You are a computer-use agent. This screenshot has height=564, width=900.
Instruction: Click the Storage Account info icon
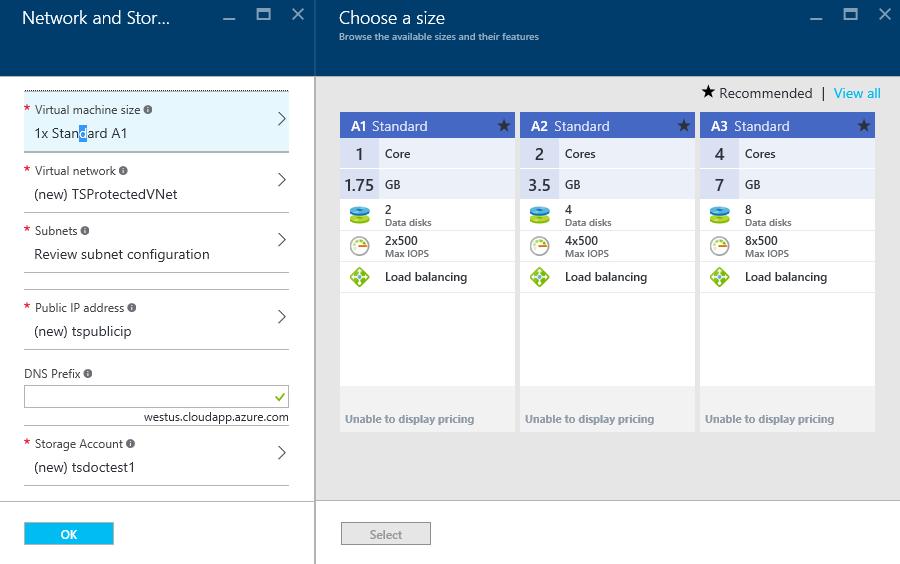(130, 444)
